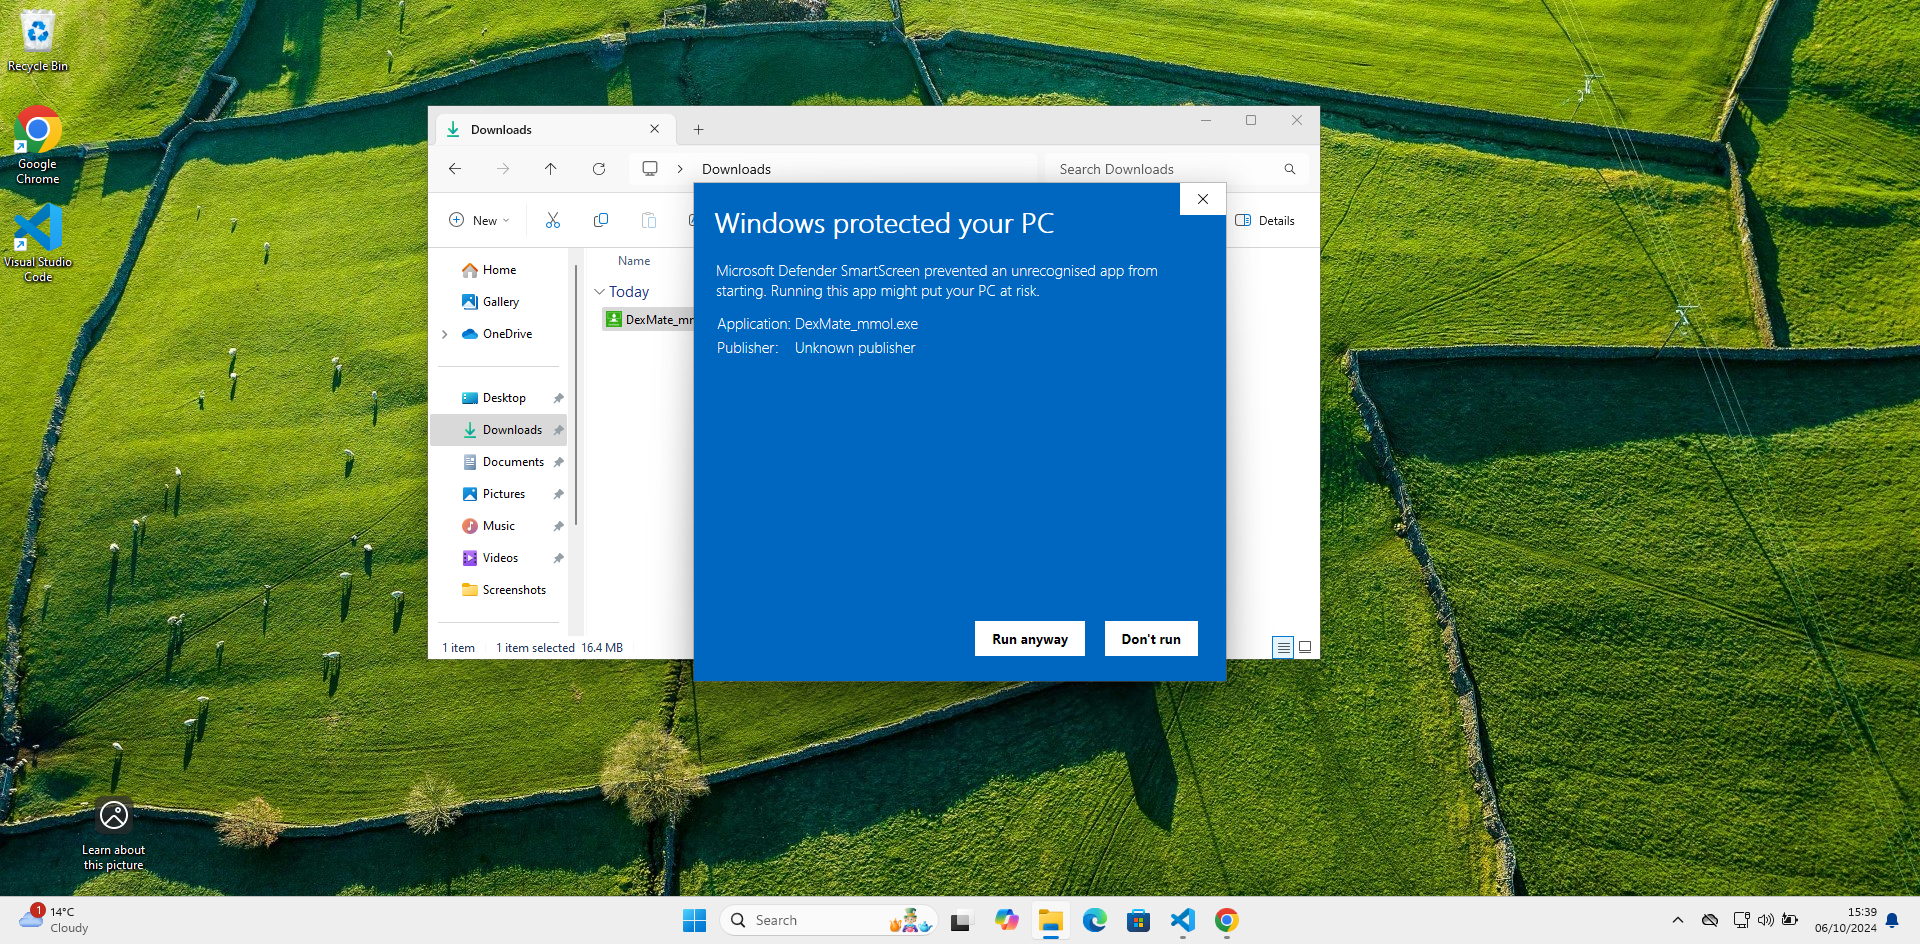Sort by the Name column header
Viewport: 1920px width, 944px height.
click(x=634, y=261)
